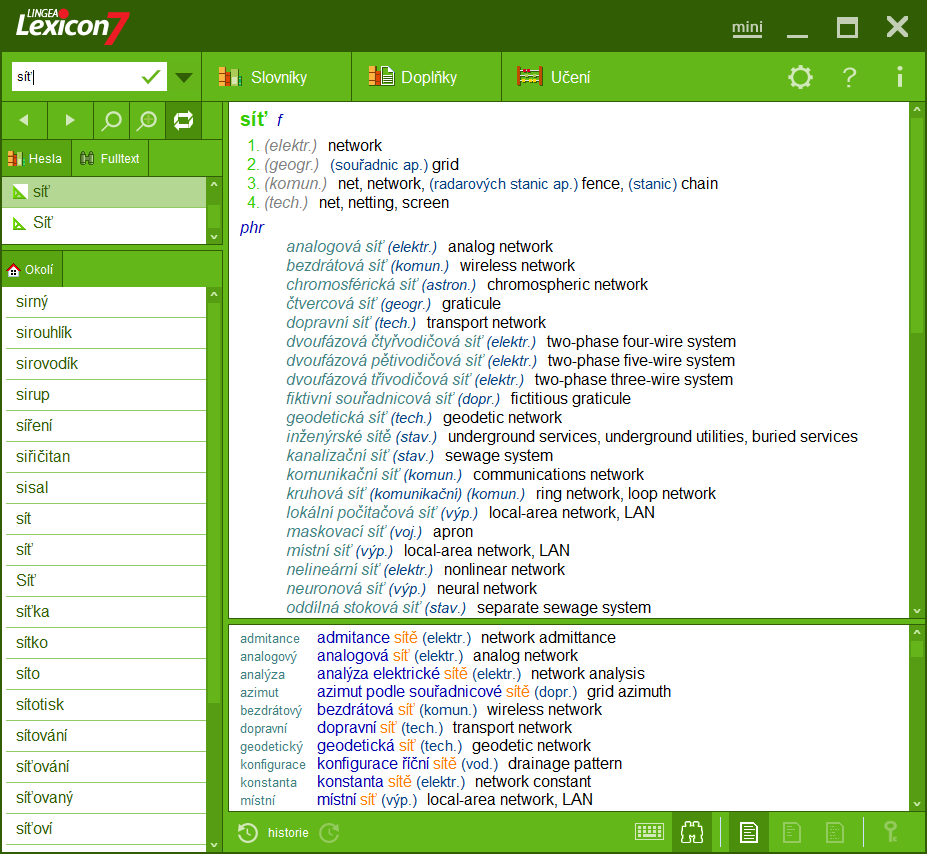
Task: Click the magnifier search icon
Action: click(112, 121)
